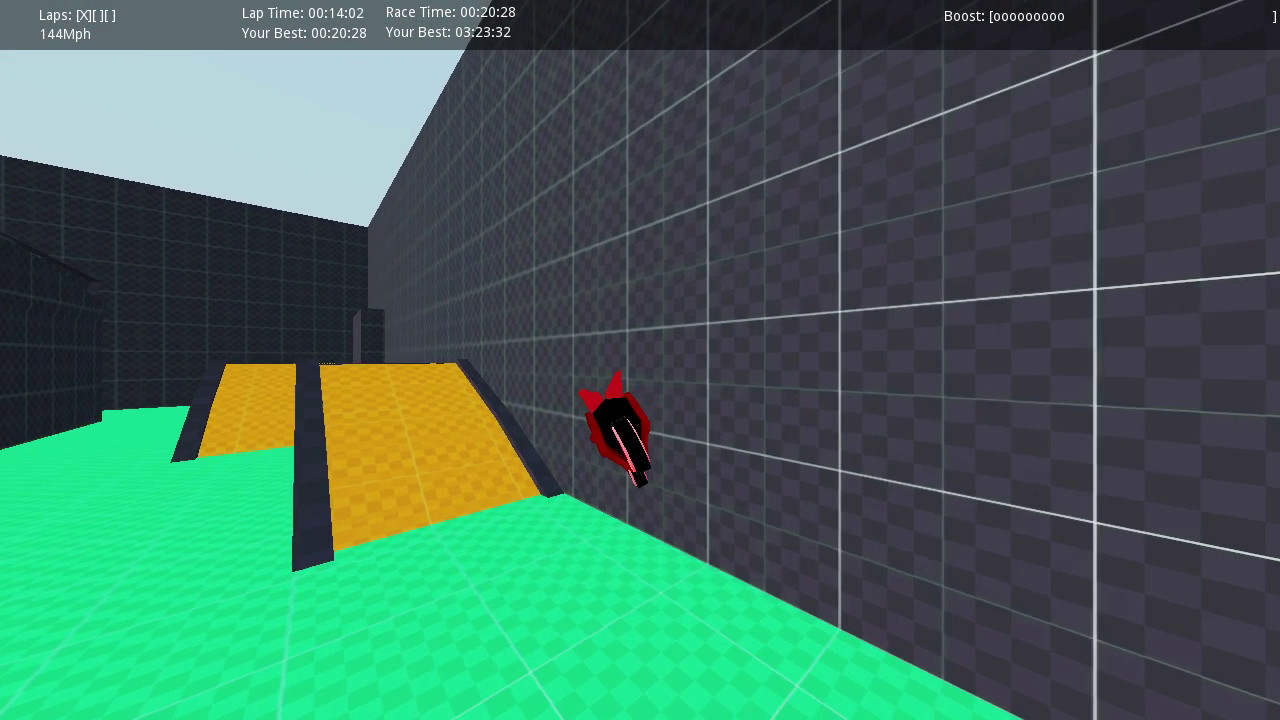Click the dark wall on the far left

point(50,330)
